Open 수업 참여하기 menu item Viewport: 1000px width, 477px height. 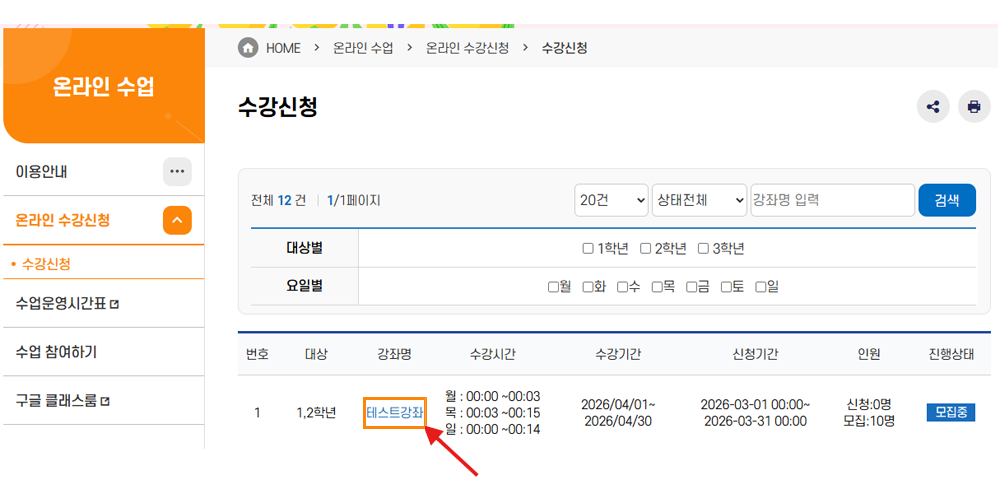56,352
